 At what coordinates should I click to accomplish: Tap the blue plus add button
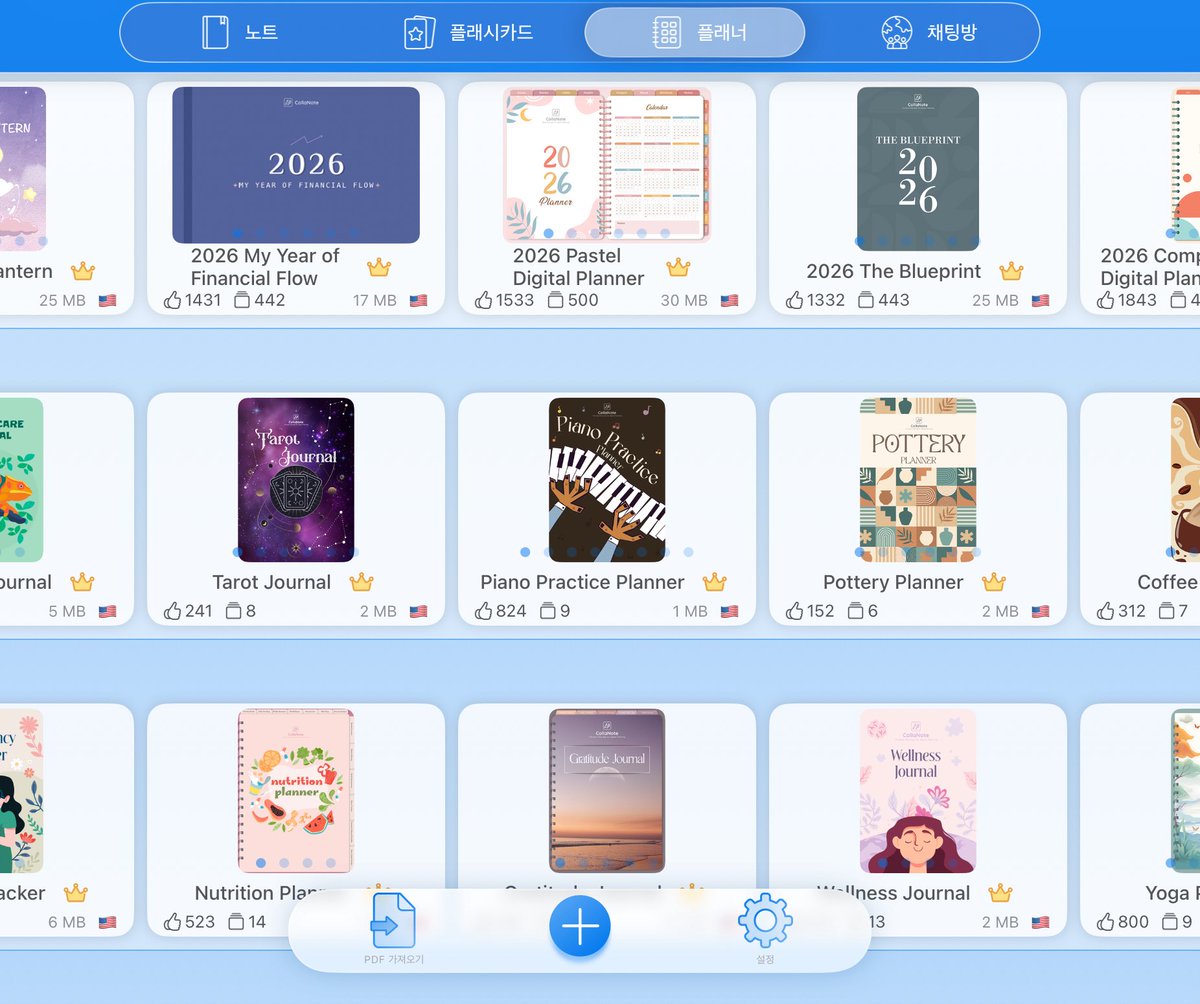click(x=580, y=926)
